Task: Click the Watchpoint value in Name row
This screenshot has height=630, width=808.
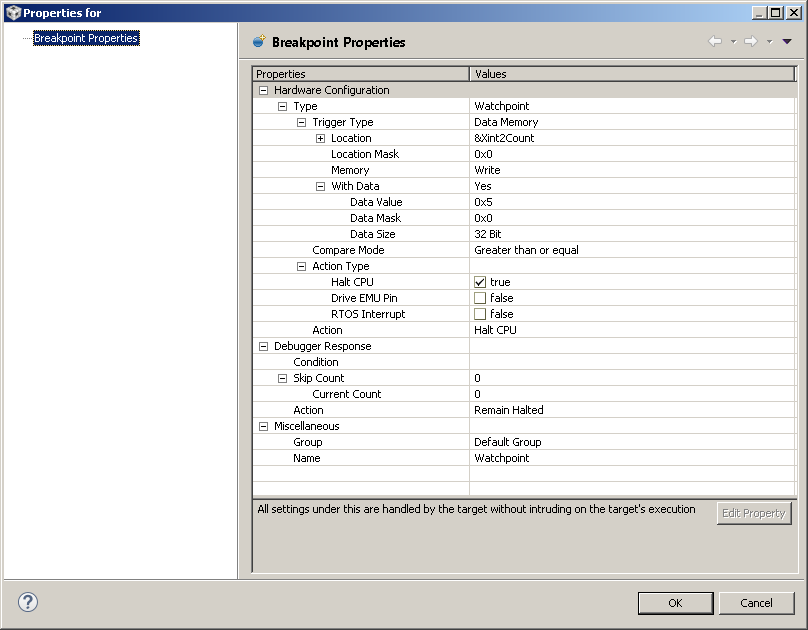Action: click(x=501, y=458)
